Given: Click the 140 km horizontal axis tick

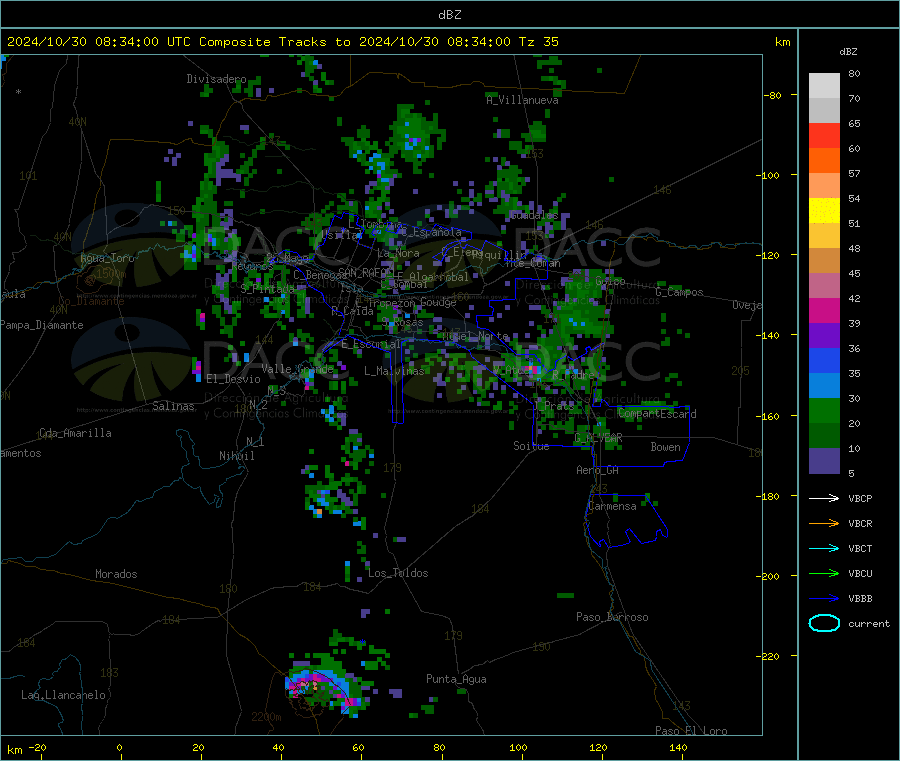Looking at the screenshot, I should 678,747.
